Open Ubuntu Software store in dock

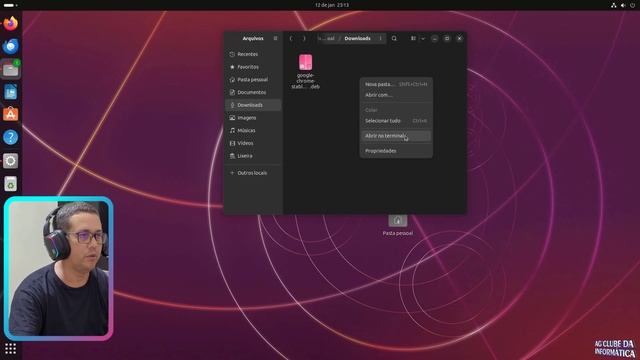[11, 114]
